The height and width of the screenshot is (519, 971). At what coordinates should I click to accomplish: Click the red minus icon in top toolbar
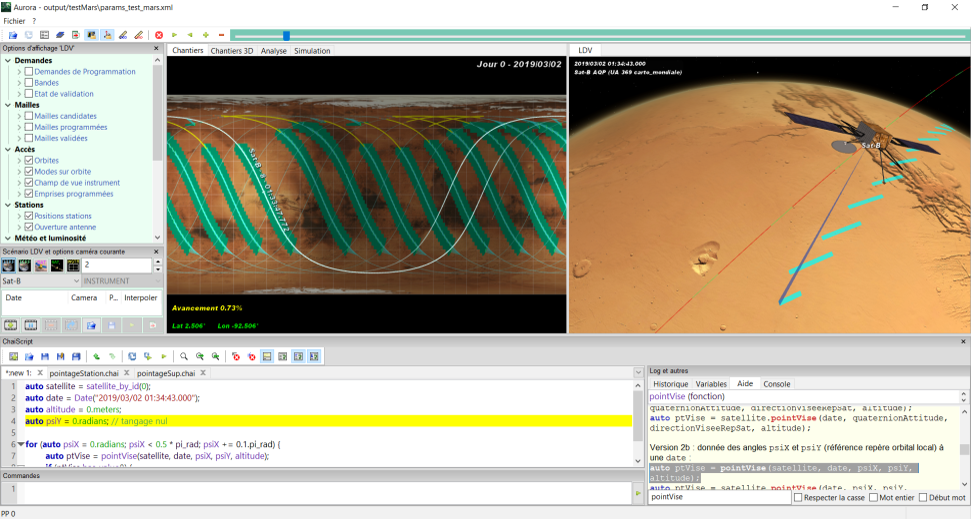(221, 35)
